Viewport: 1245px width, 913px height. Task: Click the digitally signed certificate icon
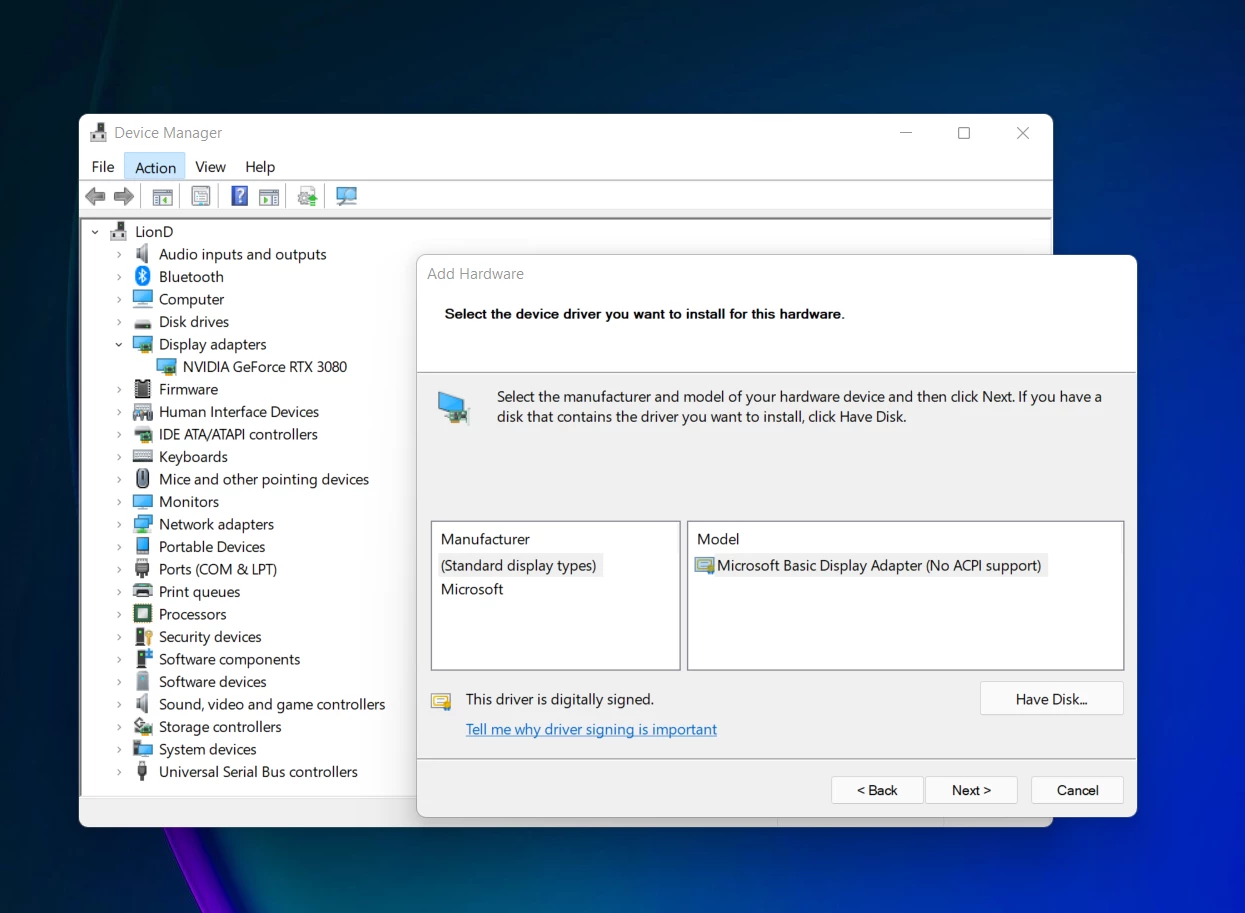(441, 701)
